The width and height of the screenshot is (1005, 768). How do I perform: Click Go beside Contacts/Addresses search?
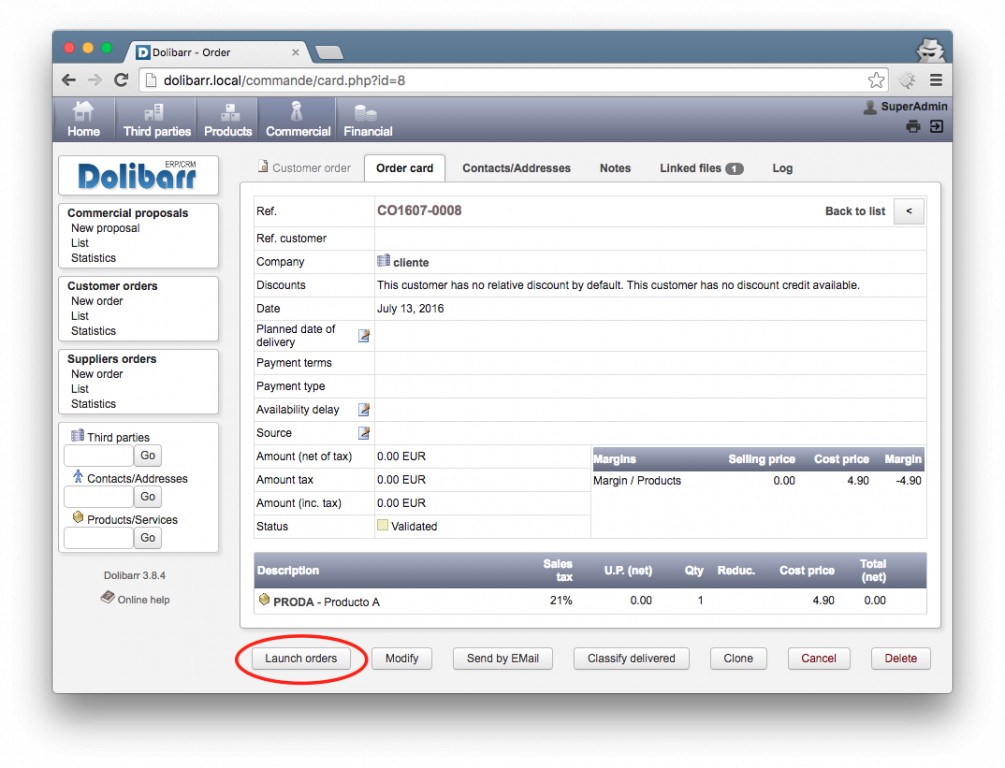click(148, 496)
